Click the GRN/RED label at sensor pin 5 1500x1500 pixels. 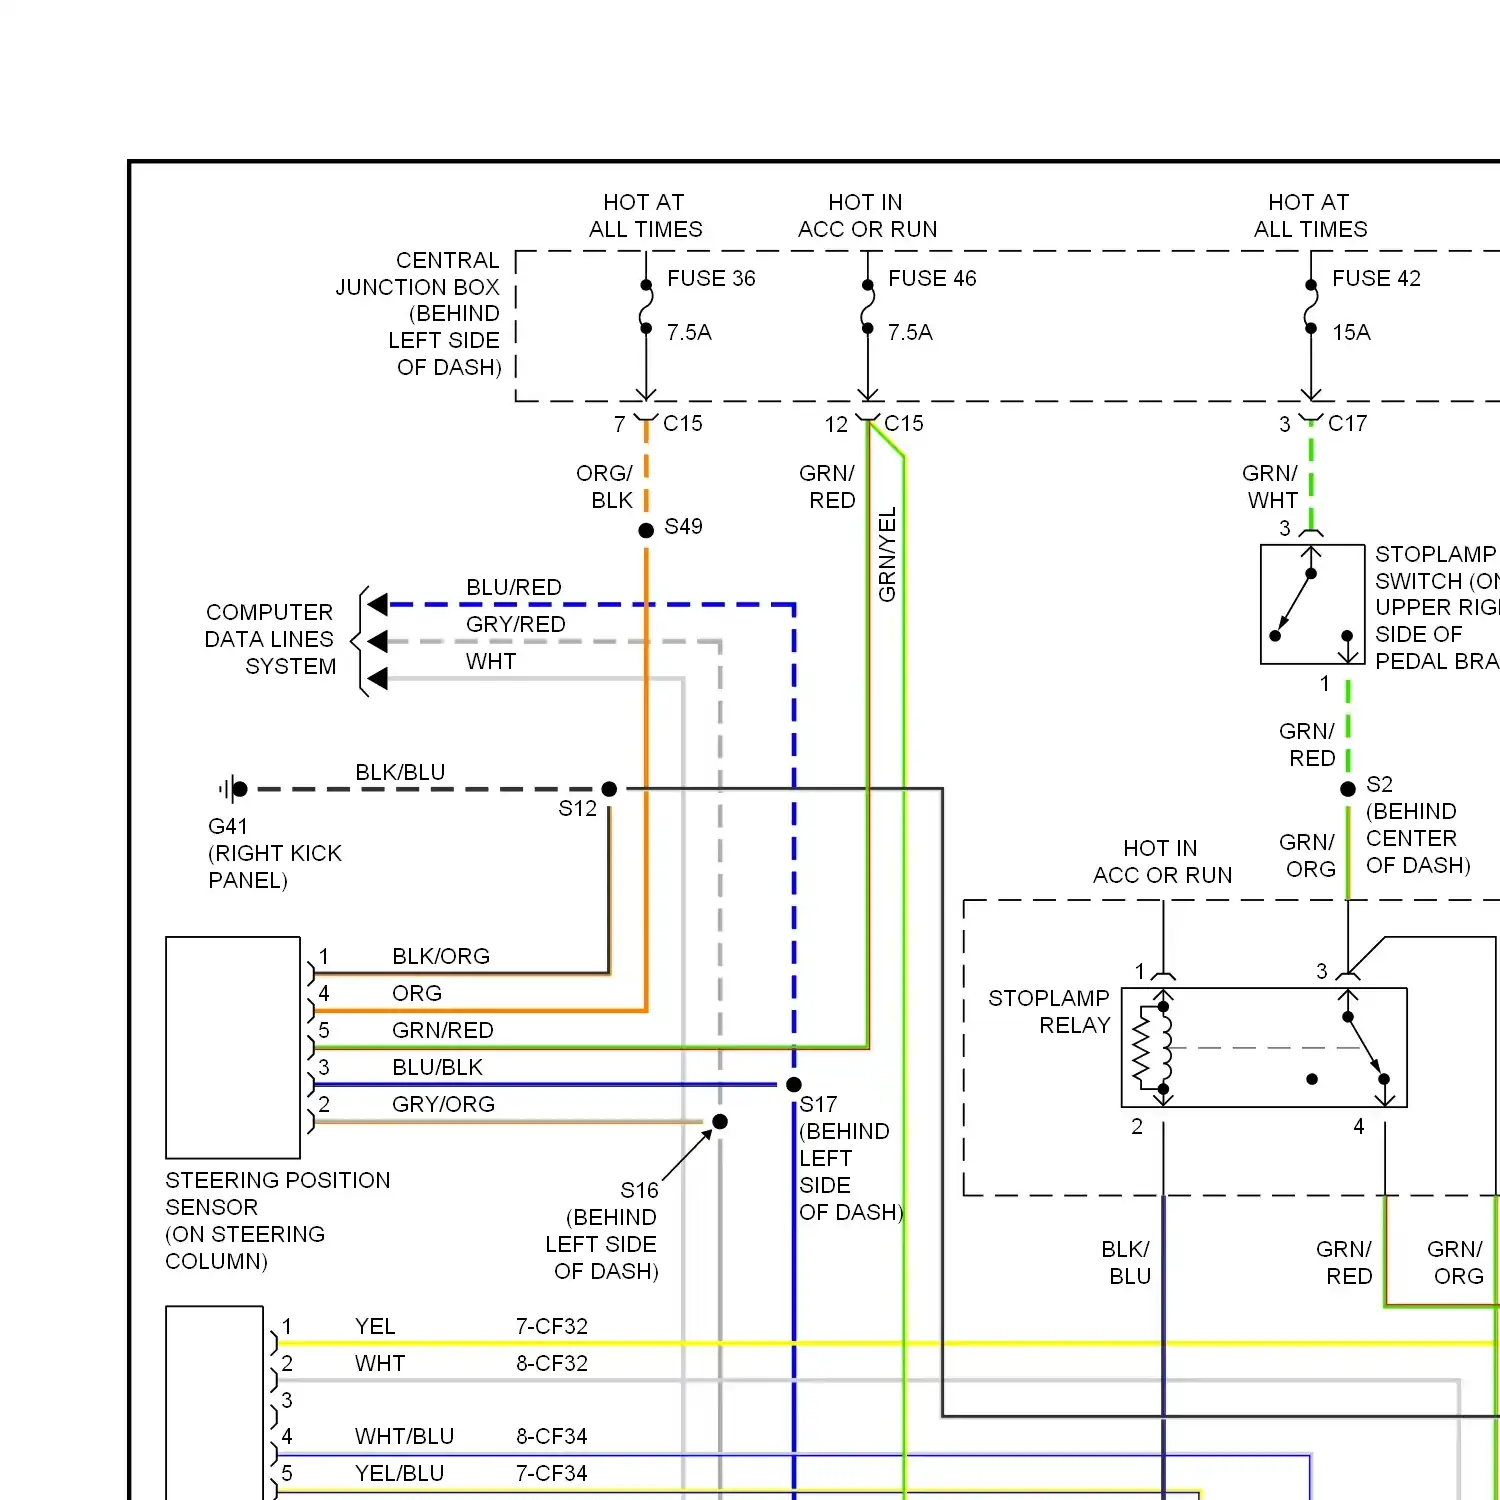click(x=443, y=1030)
